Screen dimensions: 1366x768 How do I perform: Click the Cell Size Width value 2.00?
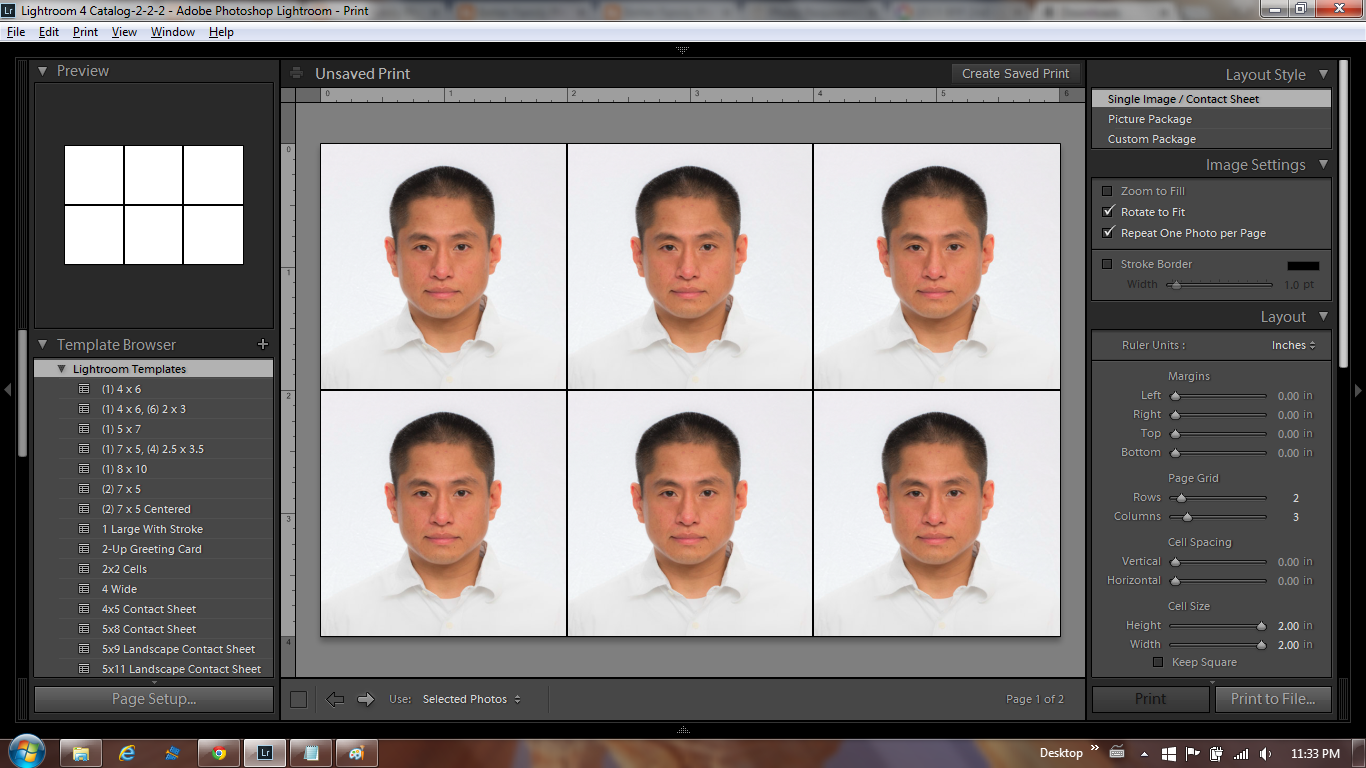click(x=1288, y=645)
